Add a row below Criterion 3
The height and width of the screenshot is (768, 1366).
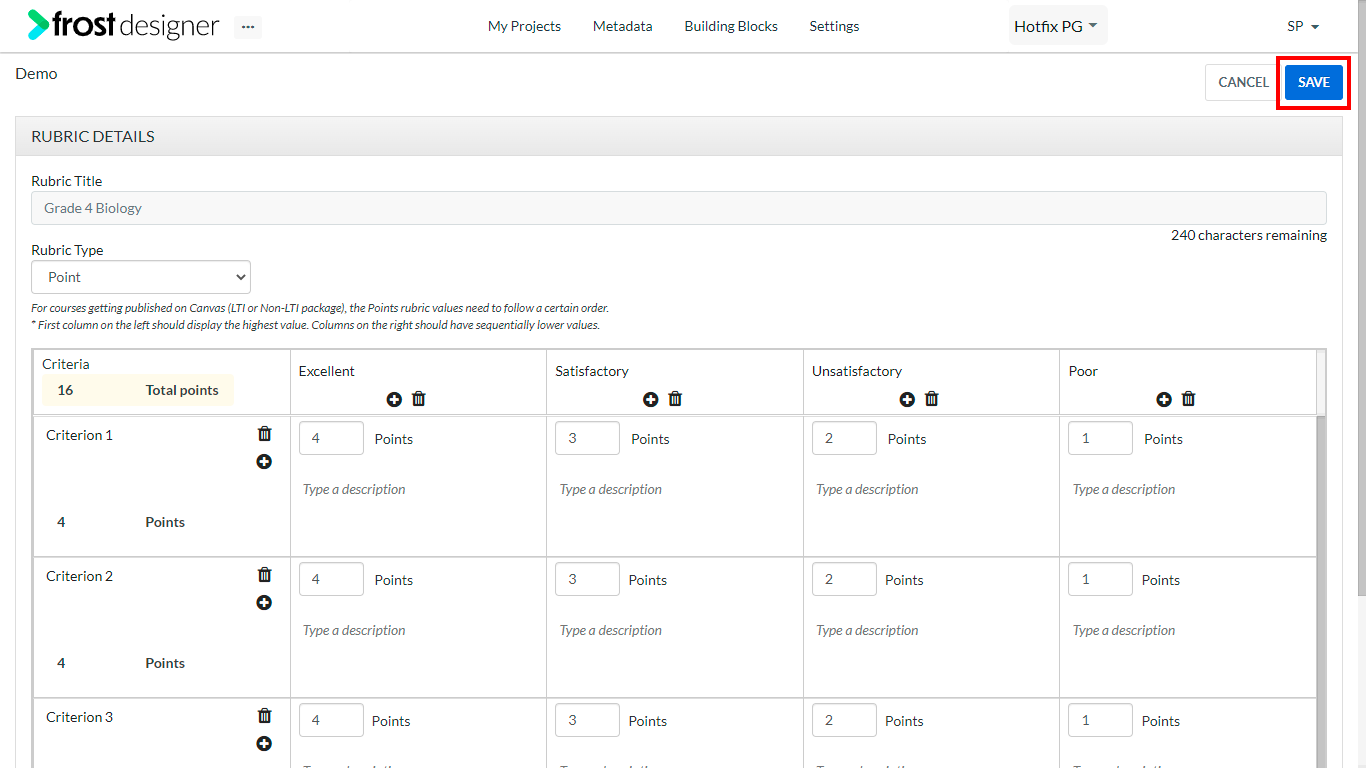(264, 744)
